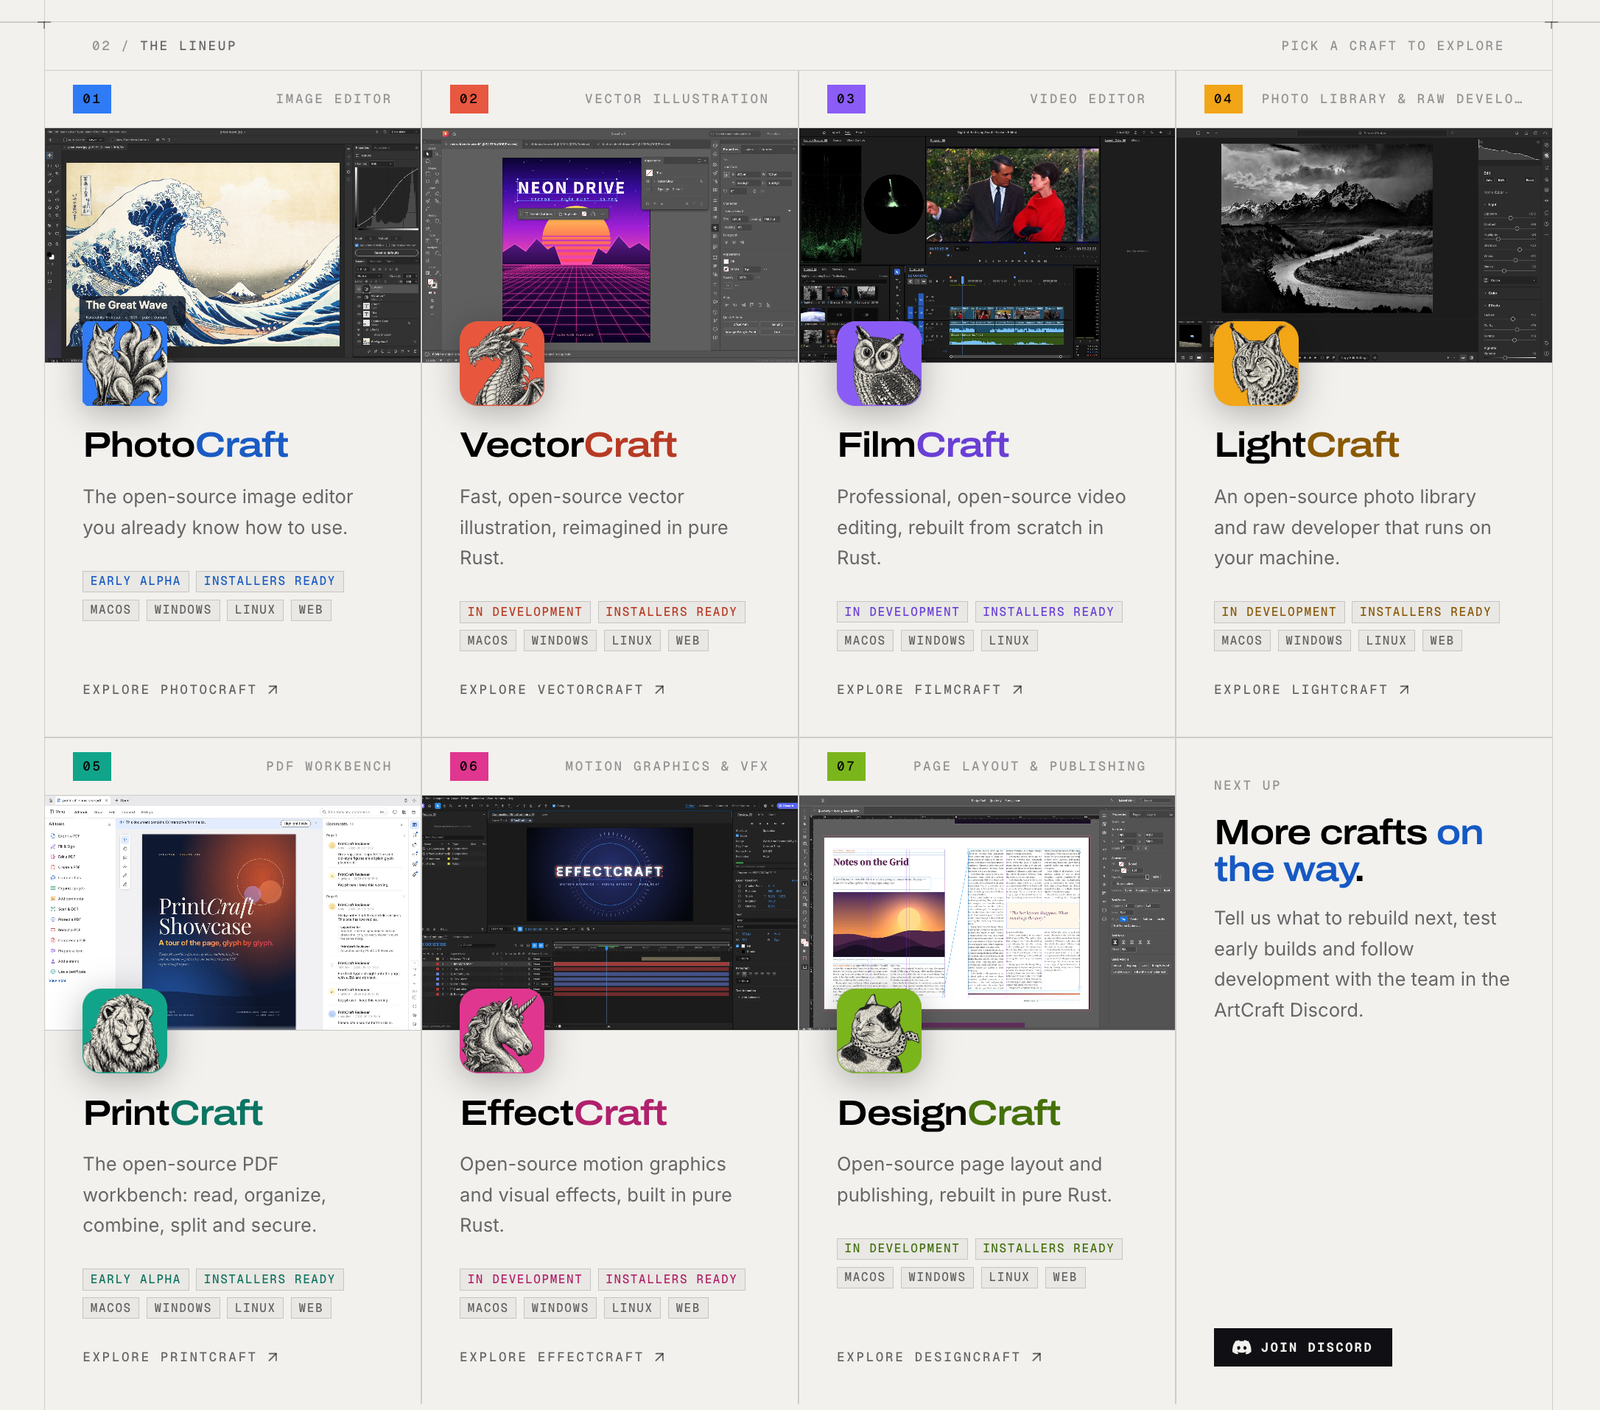Click the LightCraft lynx app icon
The height and width of the screenshot is (1410, 1600).
(1256, 364)
